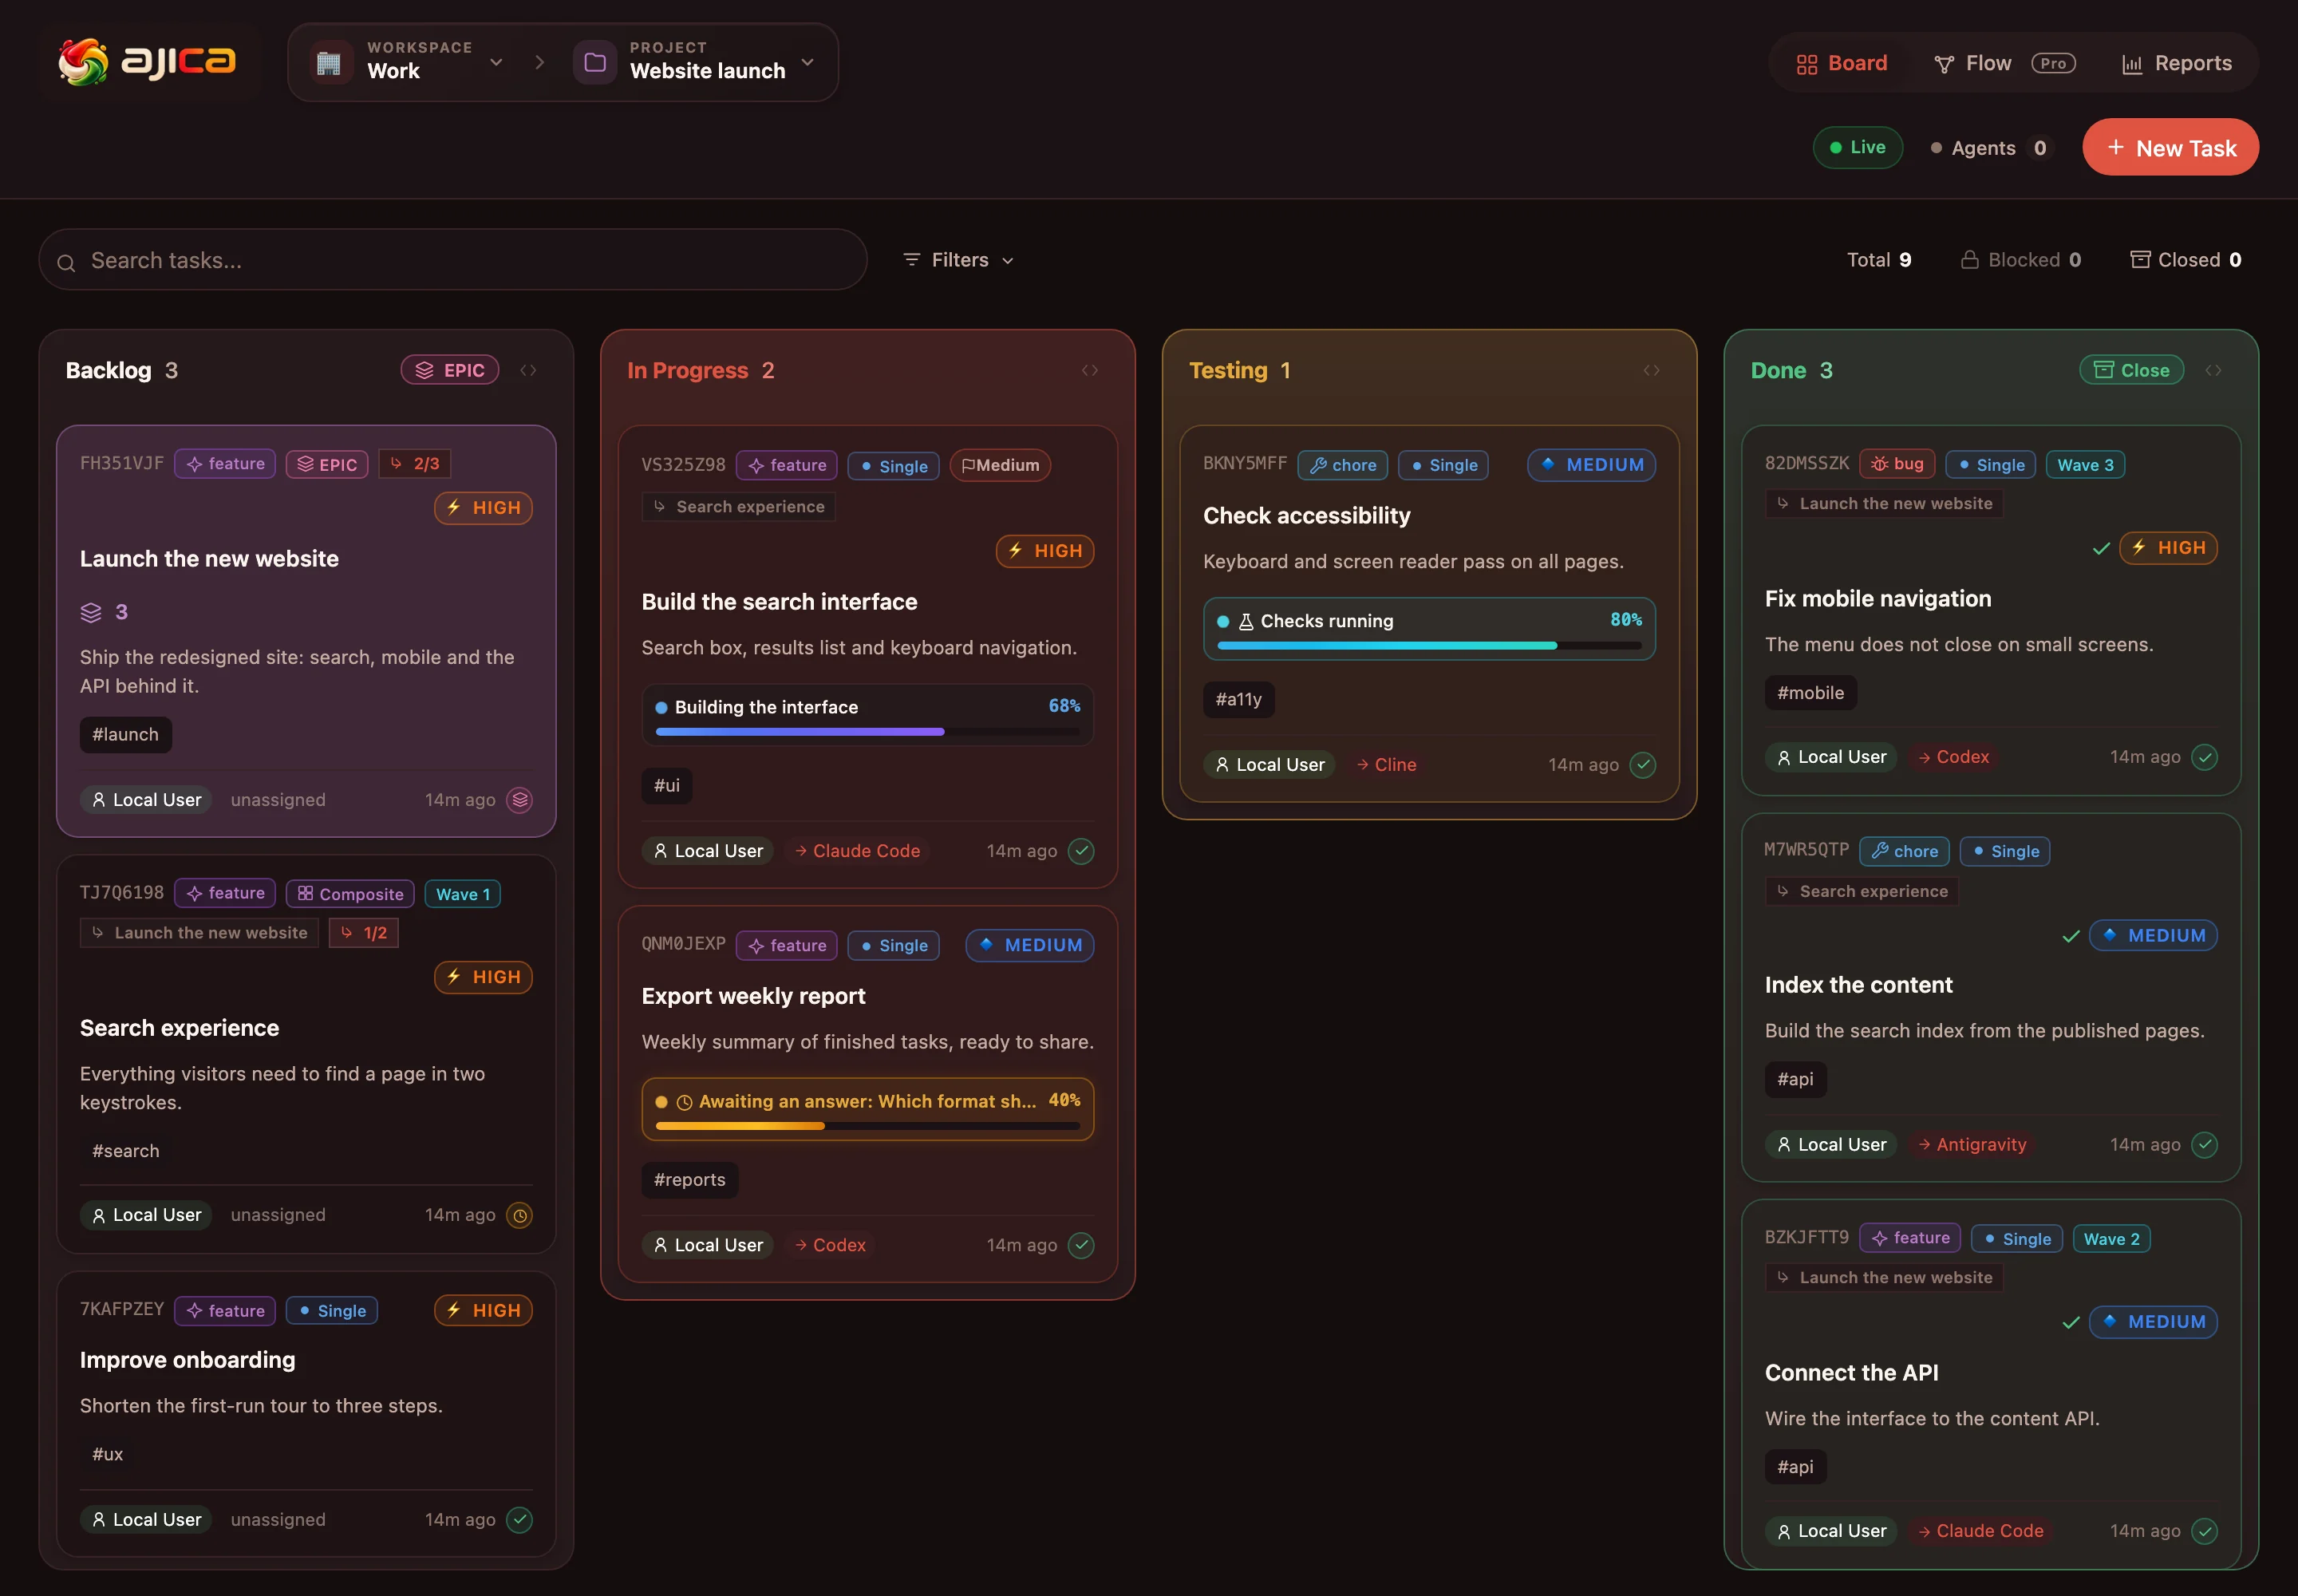The height and width of the screenshot is (1596, 2298).
Task: Click the status checkmark on Check accessibility card
Action: [x=1643, y=765]
